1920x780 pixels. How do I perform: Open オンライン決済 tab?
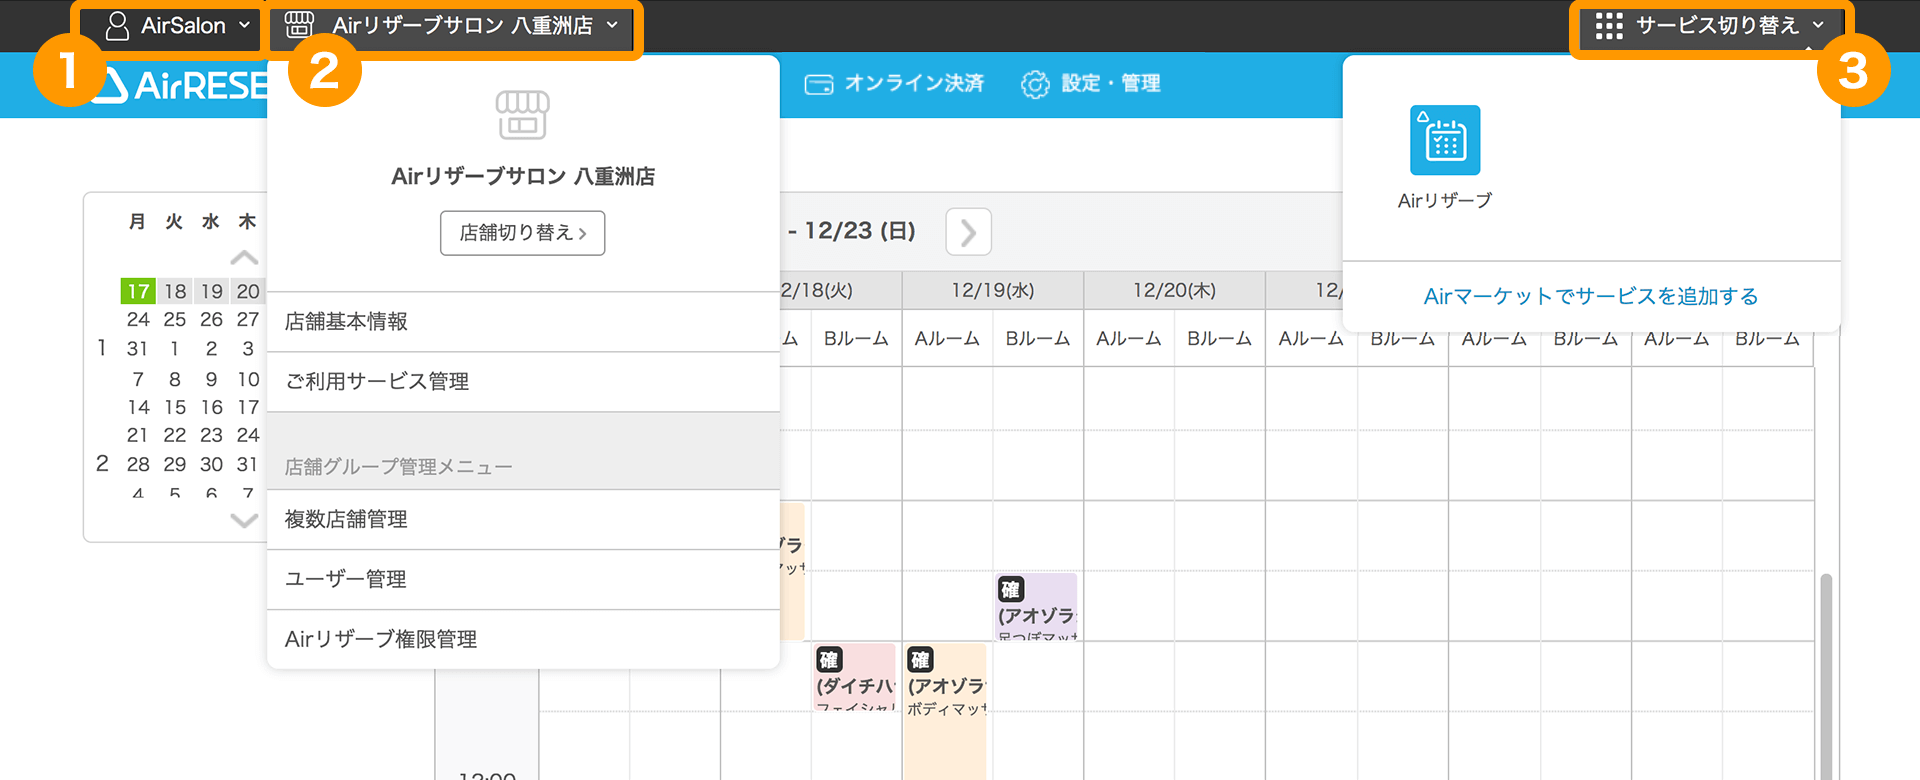[x=895, y=84]
